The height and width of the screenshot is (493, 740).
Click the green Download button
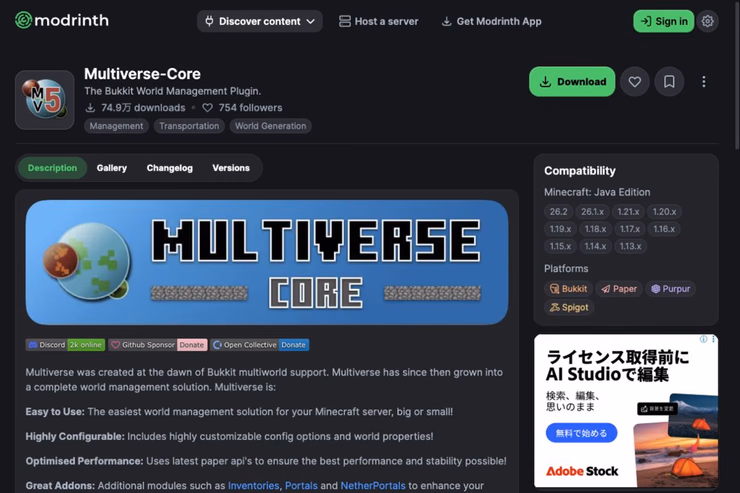click(x=572, y=82)
